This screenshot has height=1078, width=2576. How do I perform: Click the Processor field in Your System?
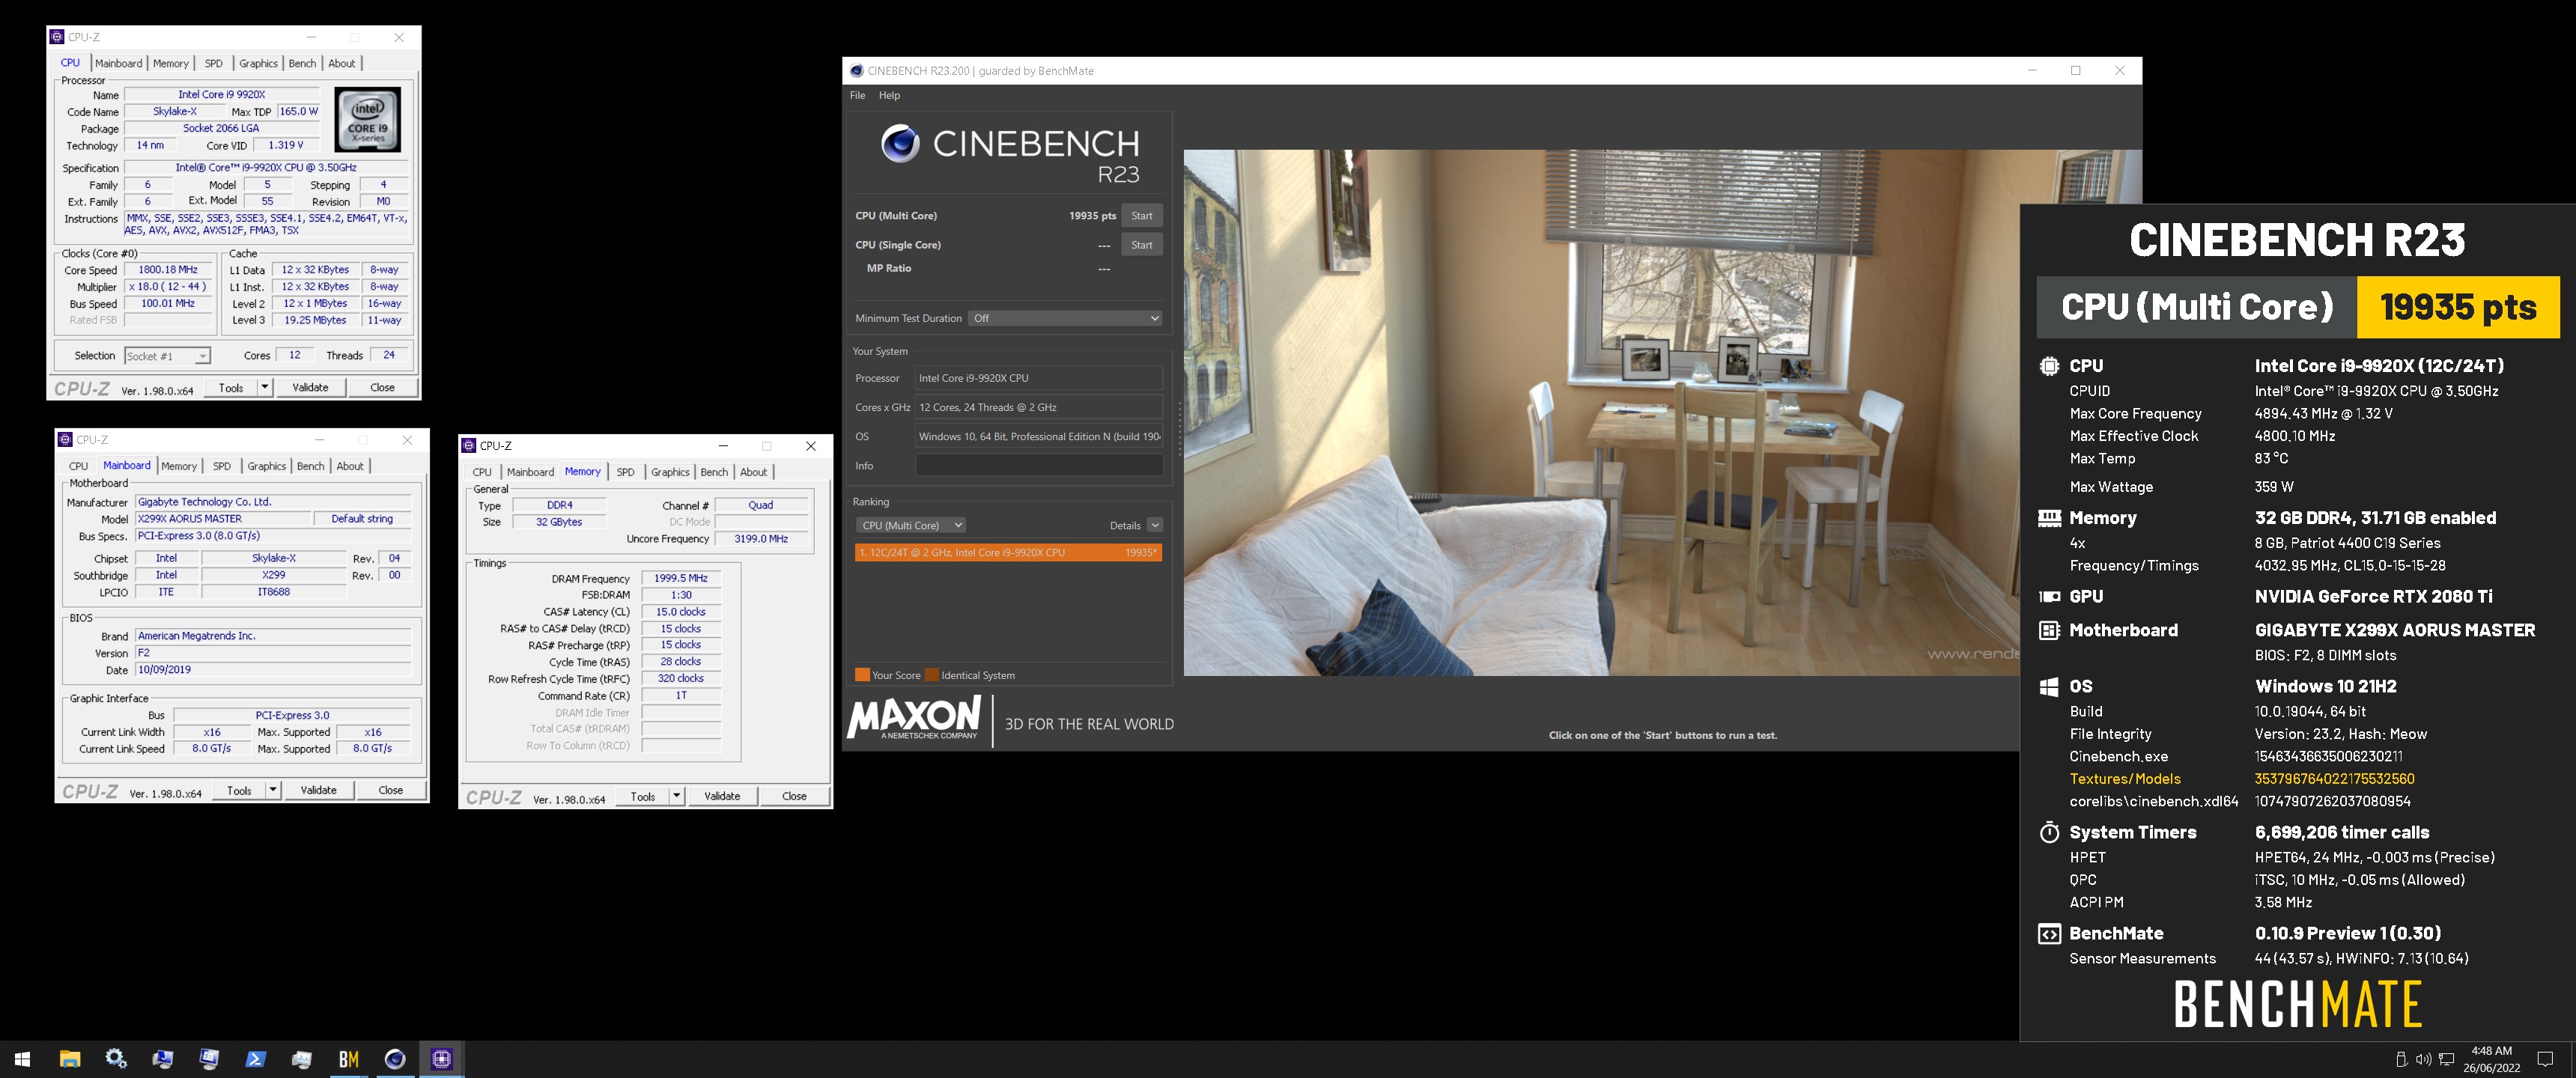point(1039,378)
